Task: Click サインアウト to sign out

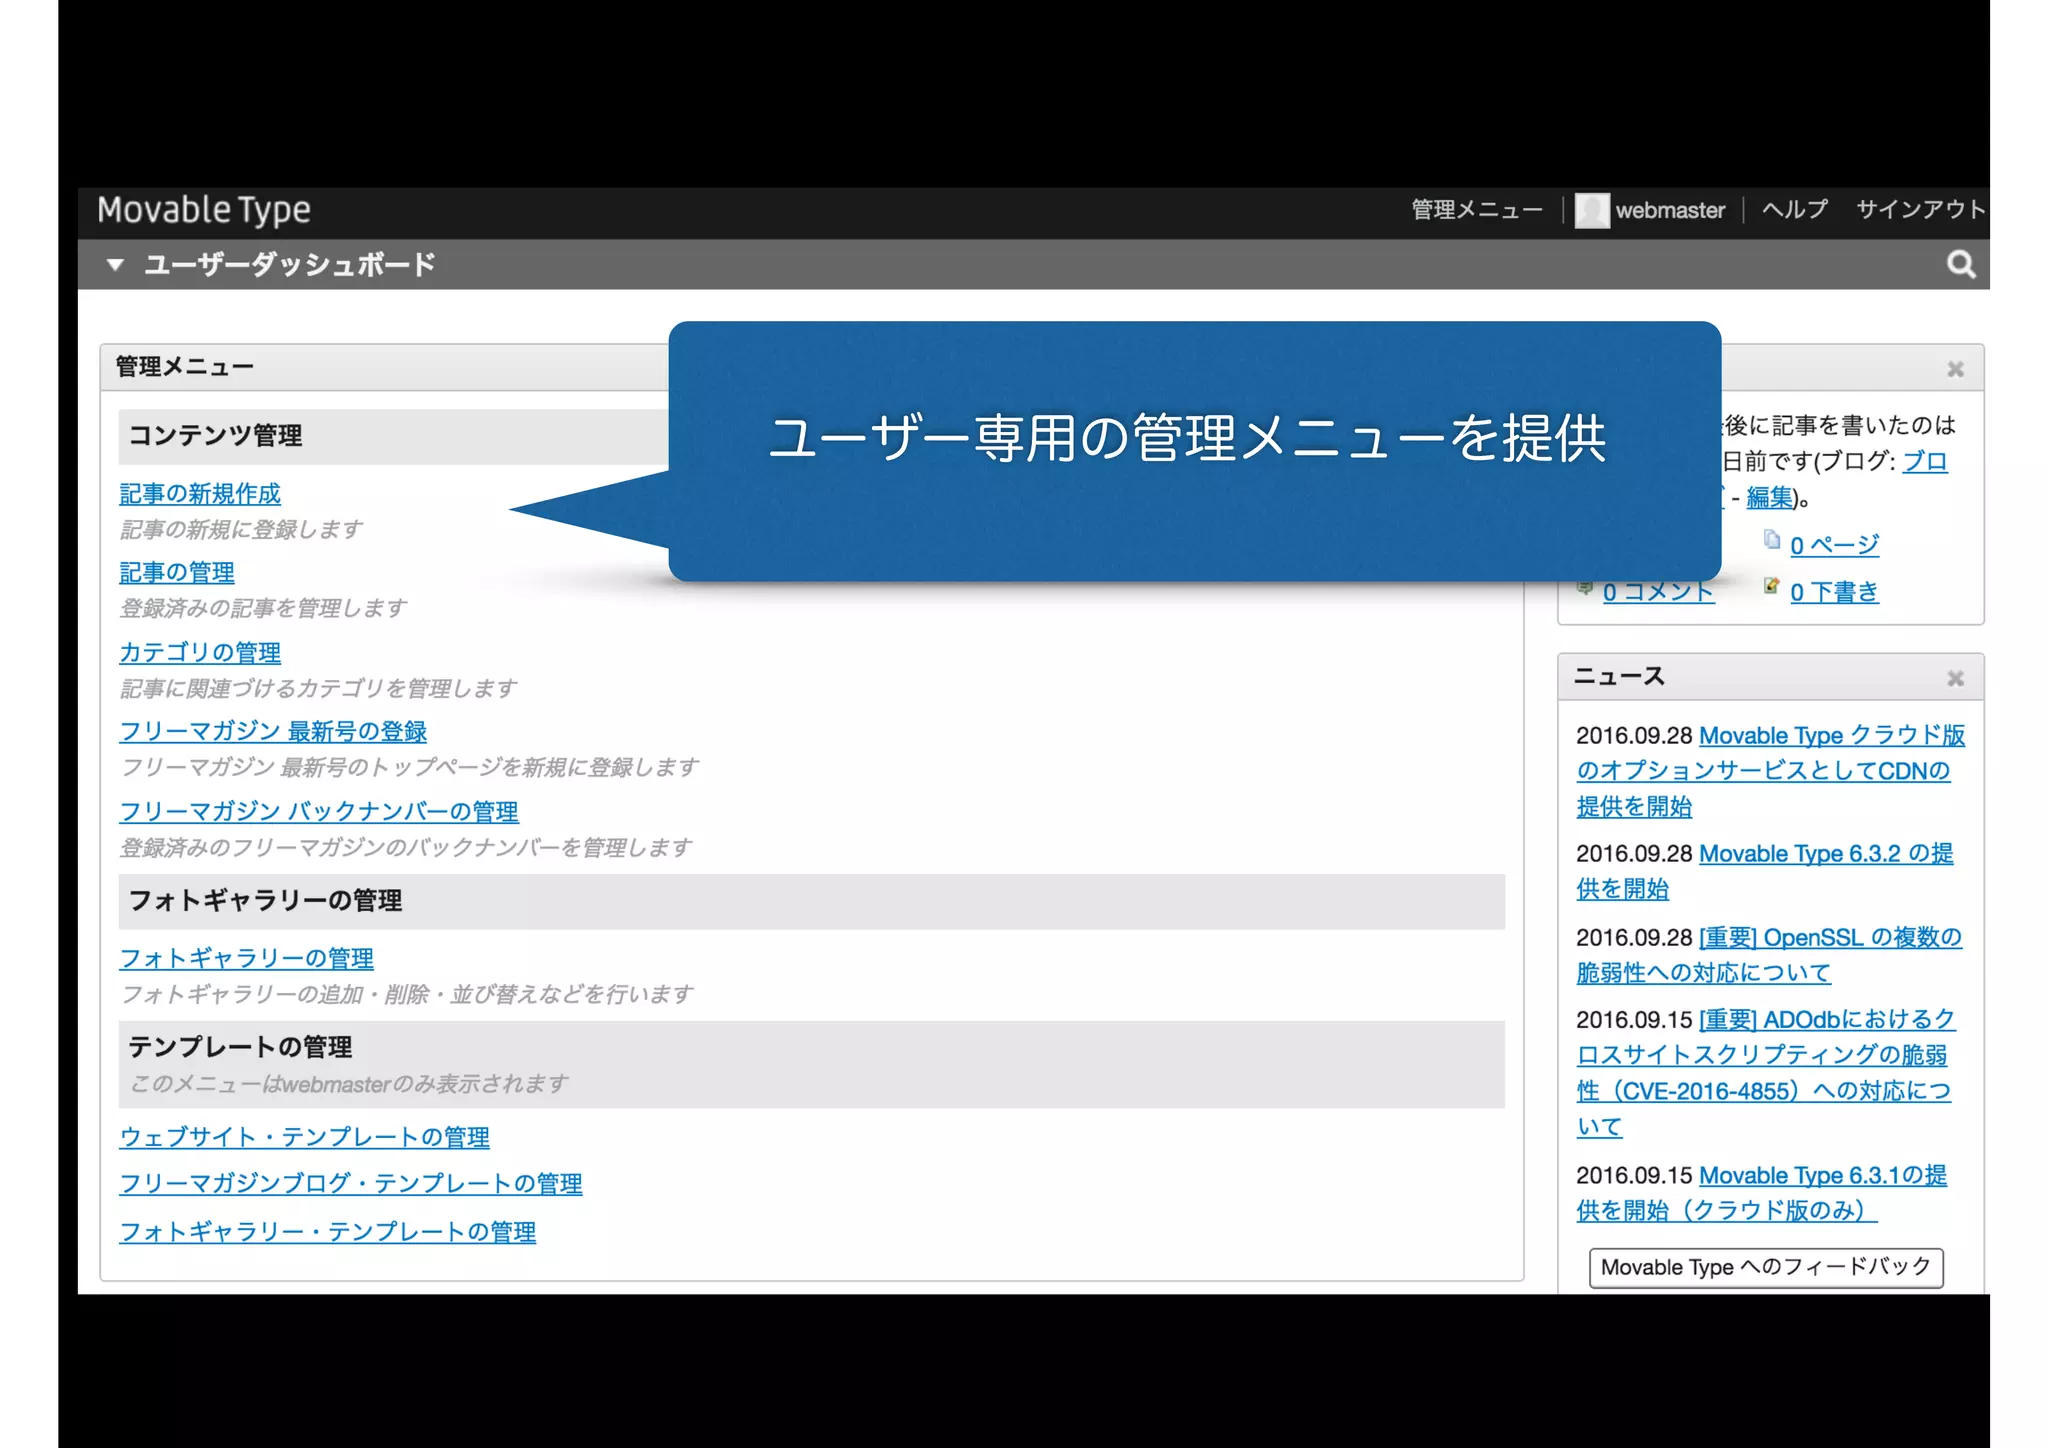Action: click(x=1921, y=209)
